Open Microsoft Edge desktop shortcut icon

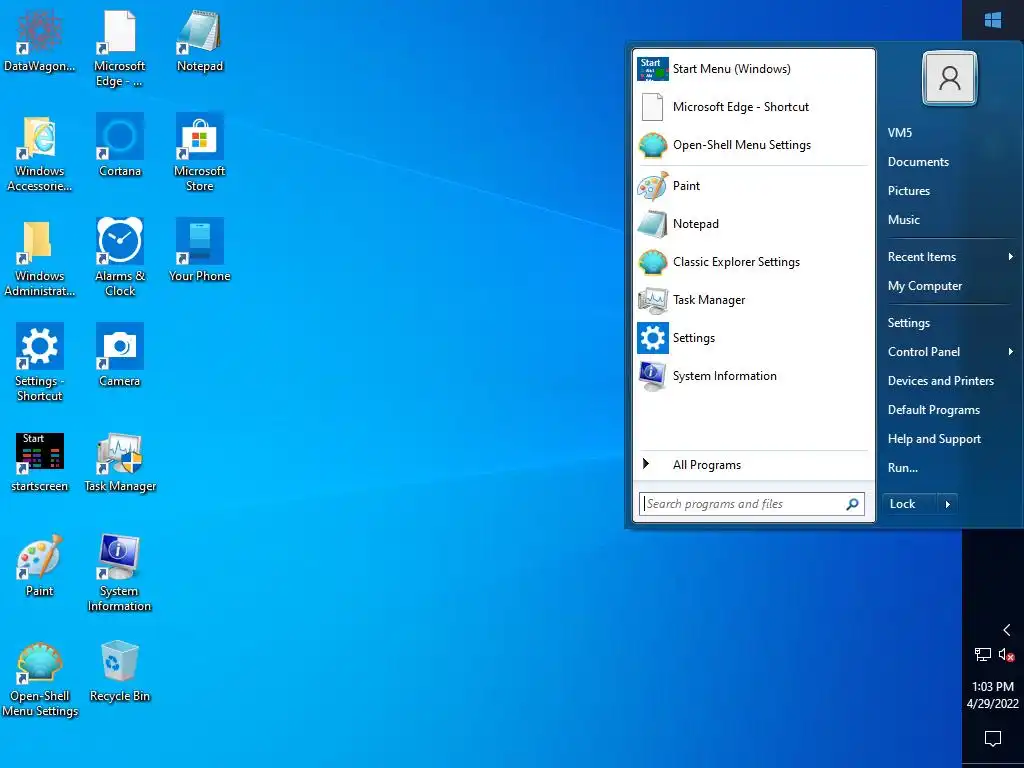(x=119, y=48)
